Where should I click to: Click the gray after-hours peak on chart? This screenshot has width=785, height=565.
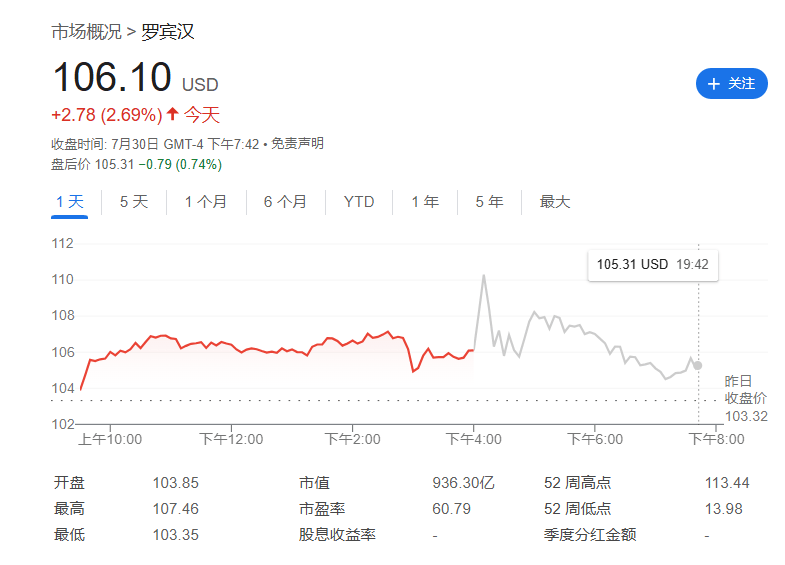click(484, 276)
